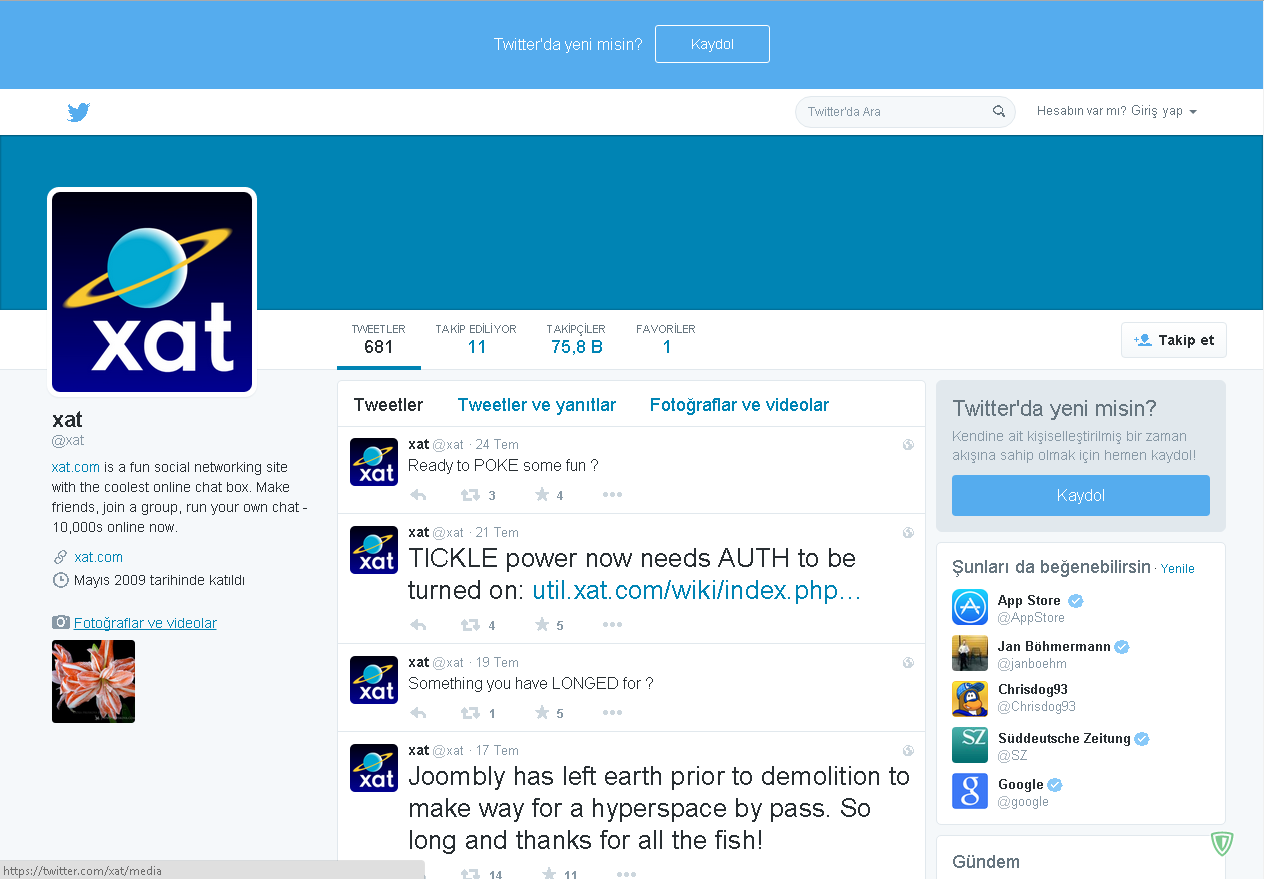Click '24 Tem' tweet timestamp
Screen dimensions: 1264x879
[x=497, y=445]
